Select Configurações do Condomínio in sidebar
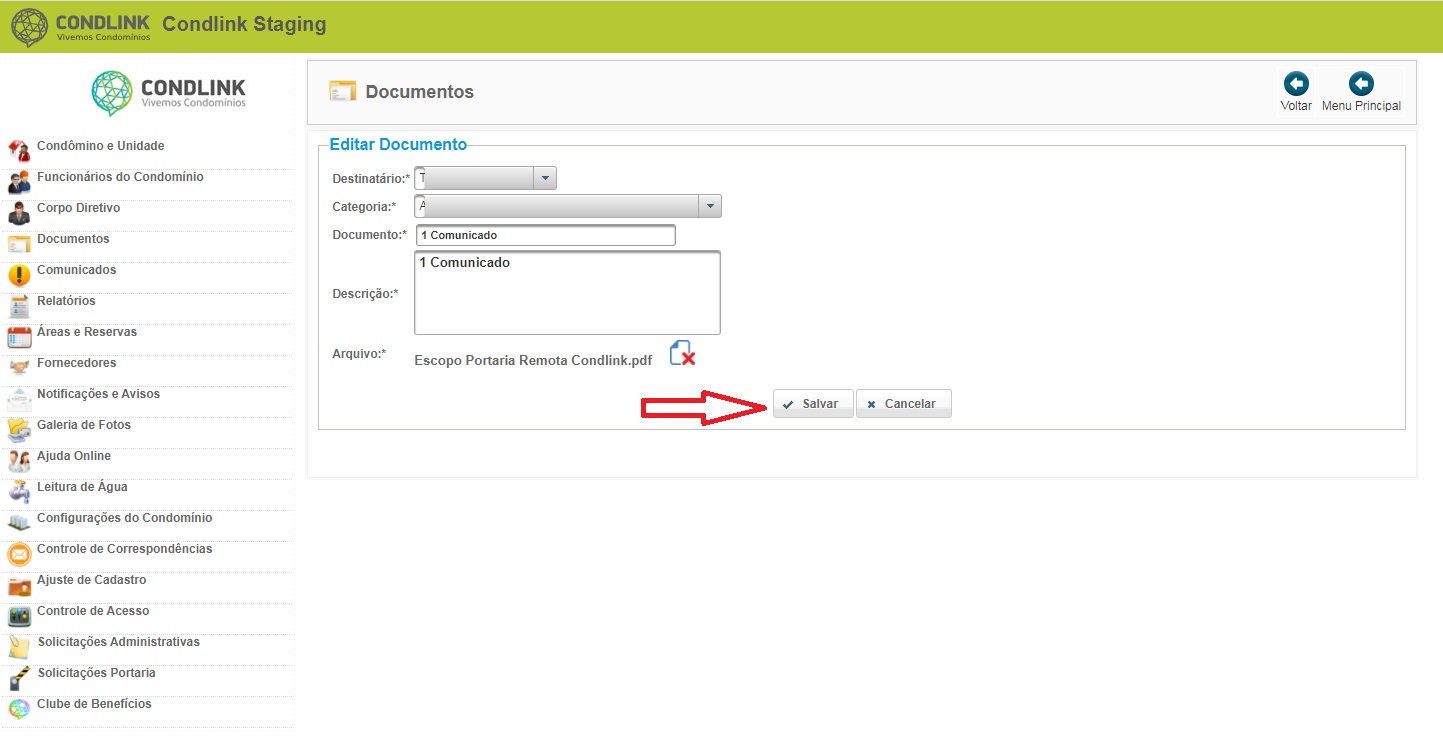This screenshot has height=737, width=1443. point(124,518)
